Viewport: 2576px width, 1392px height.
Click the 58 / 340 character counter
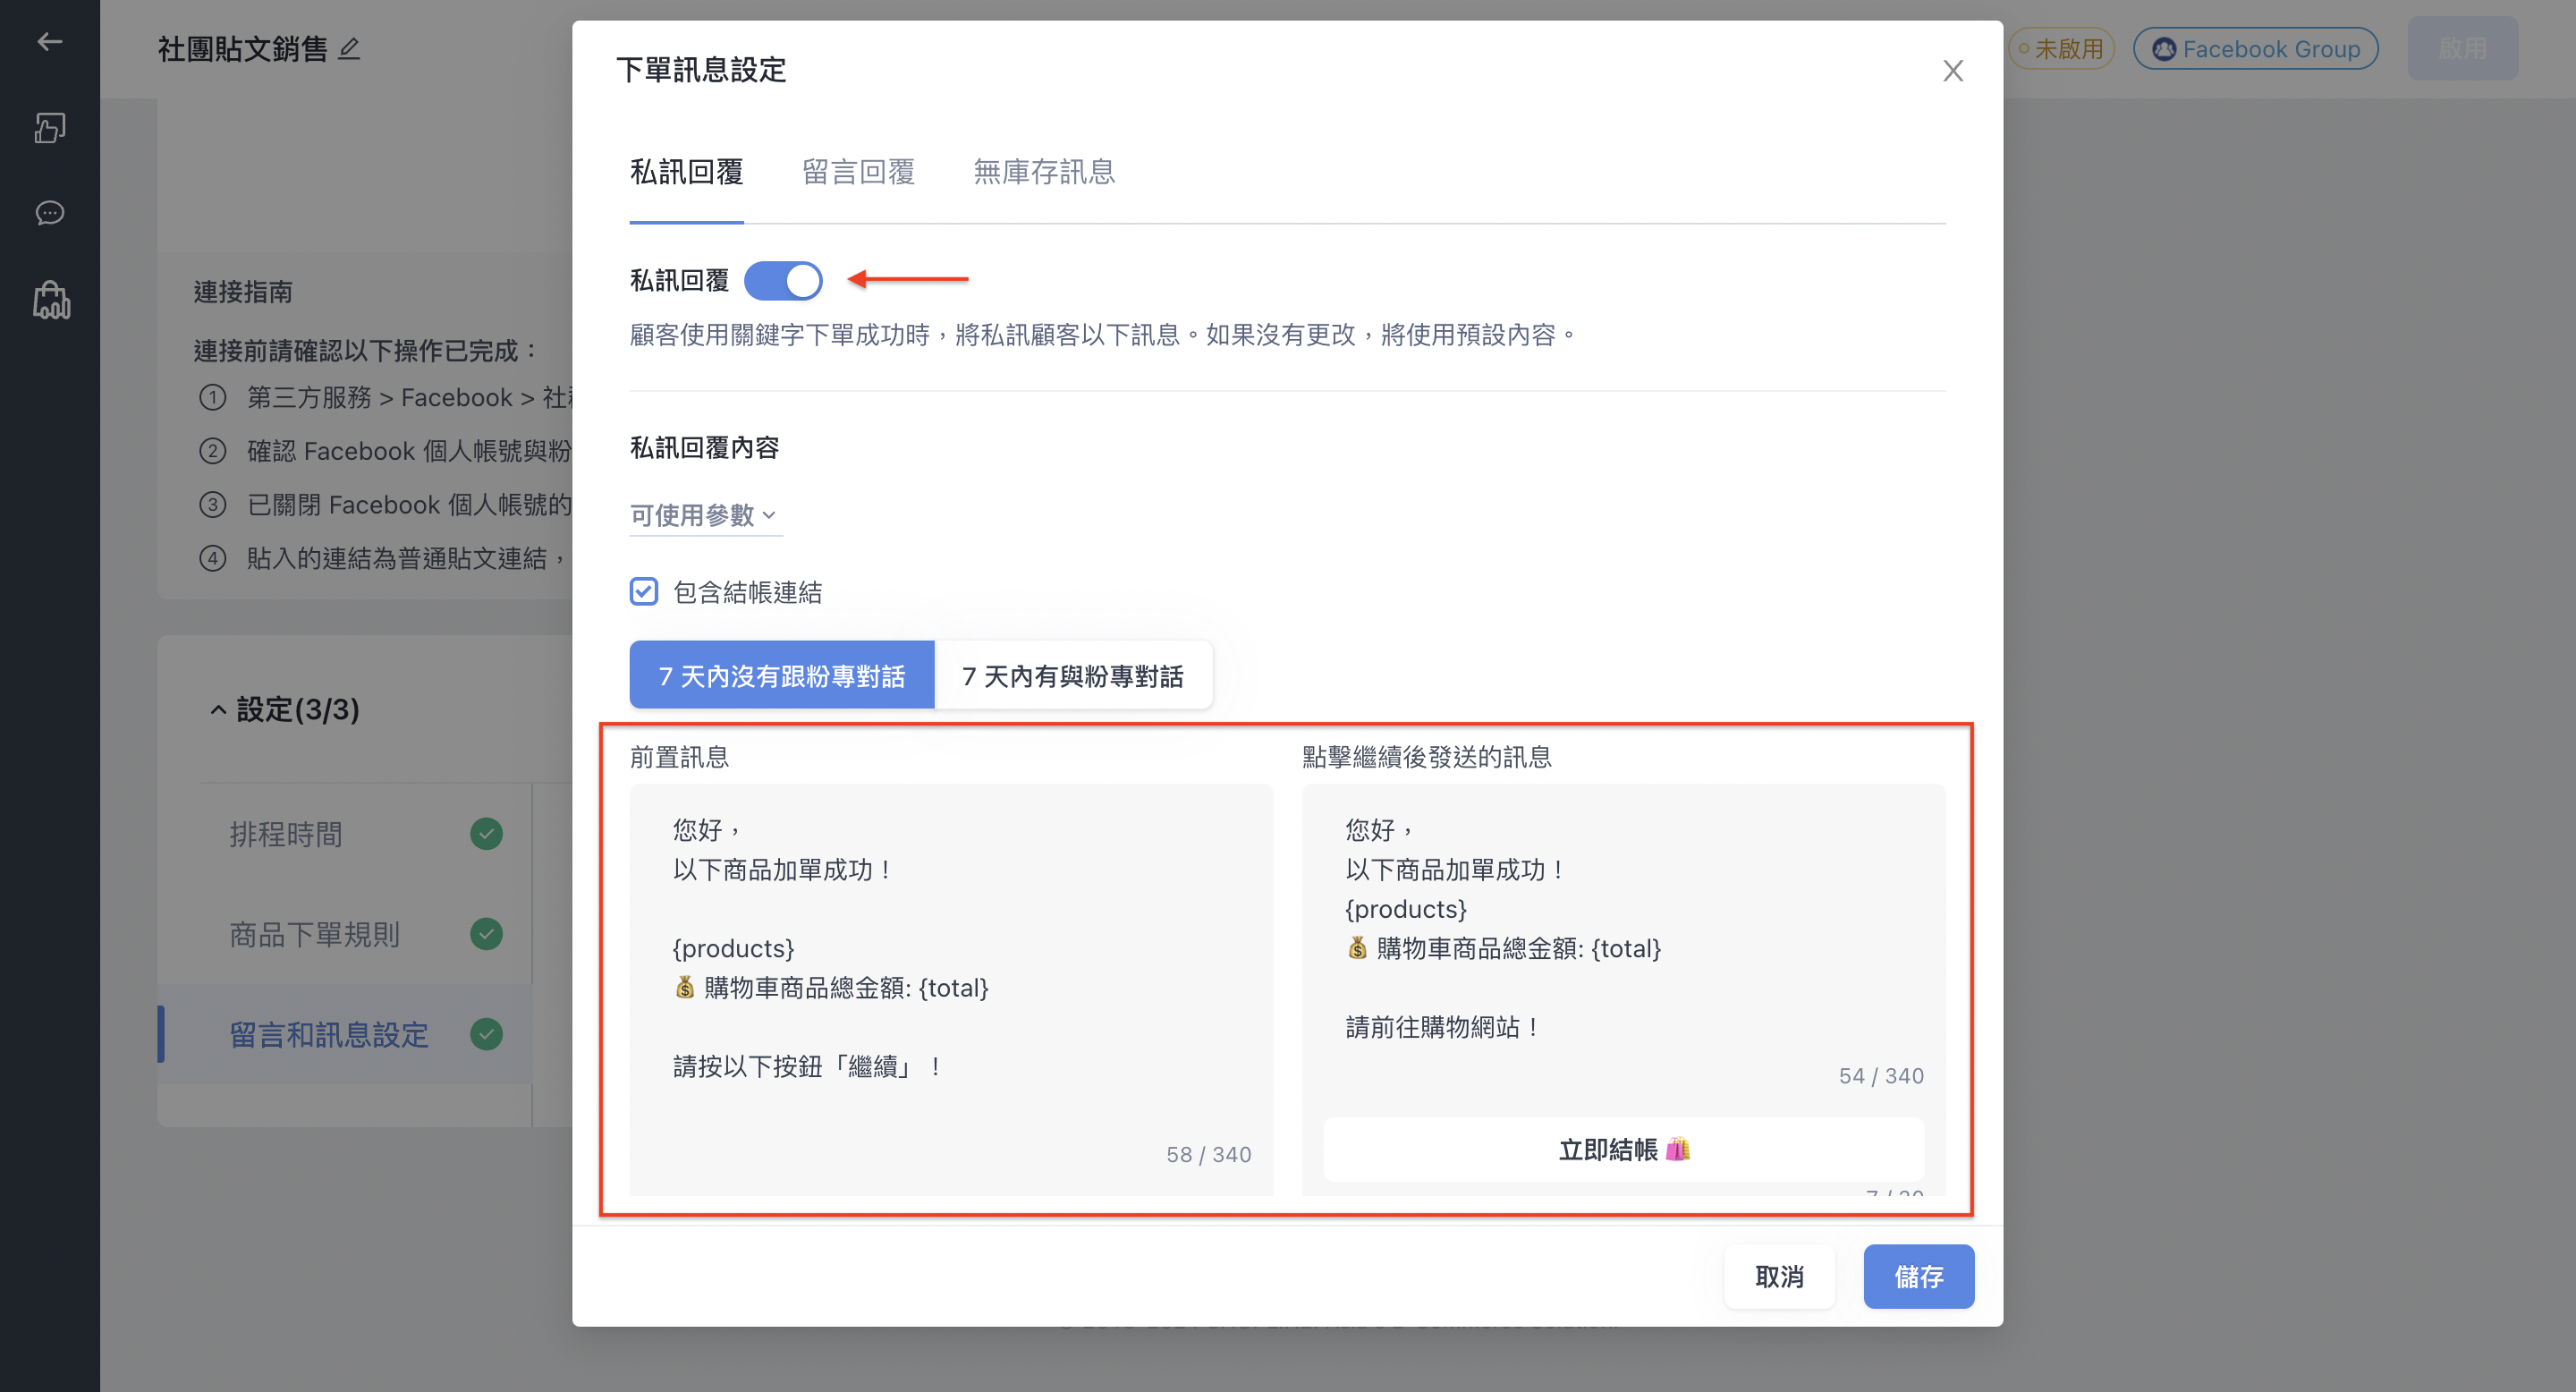(x=1208, y=1154)
